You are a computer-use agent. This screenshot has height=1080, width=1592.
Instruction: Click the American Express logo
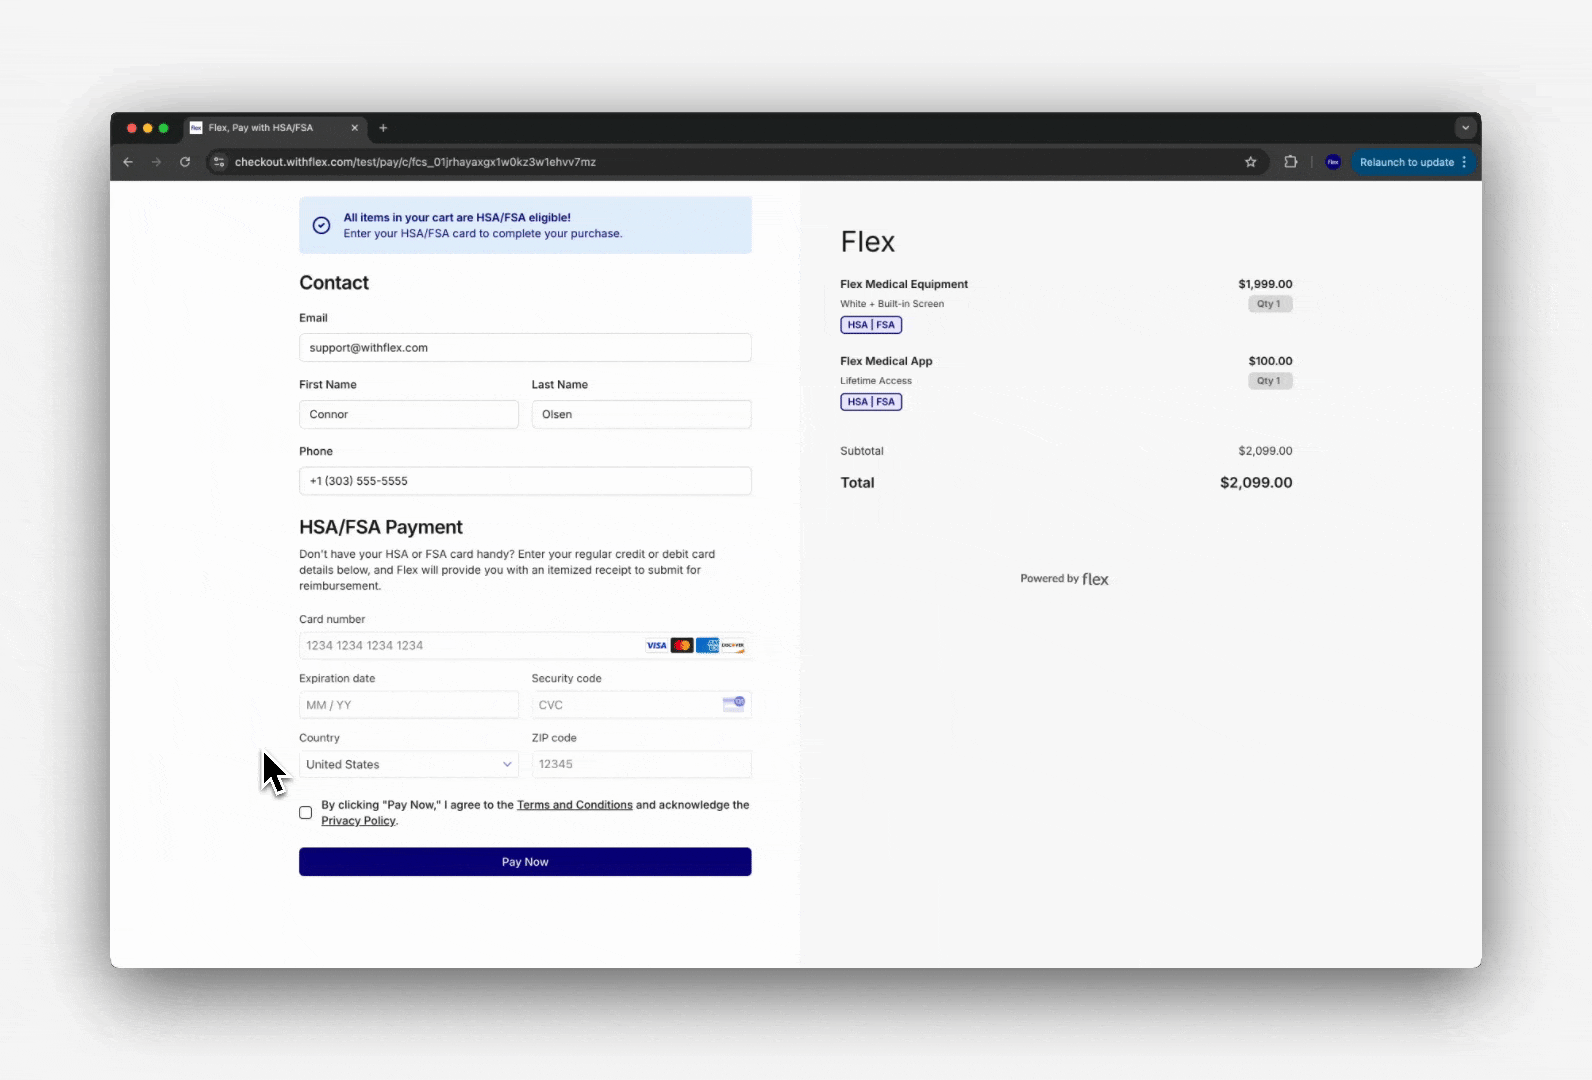click(707, 646)
